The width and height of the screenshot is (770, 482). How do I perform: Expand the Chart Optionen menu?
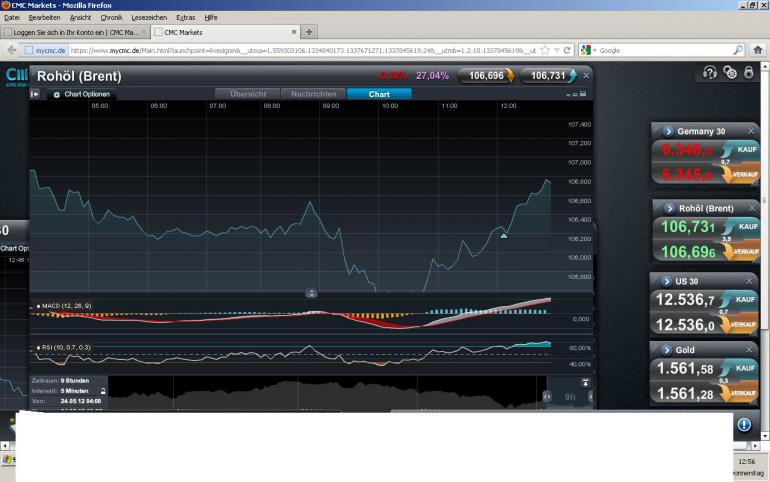tap(82, 94)
